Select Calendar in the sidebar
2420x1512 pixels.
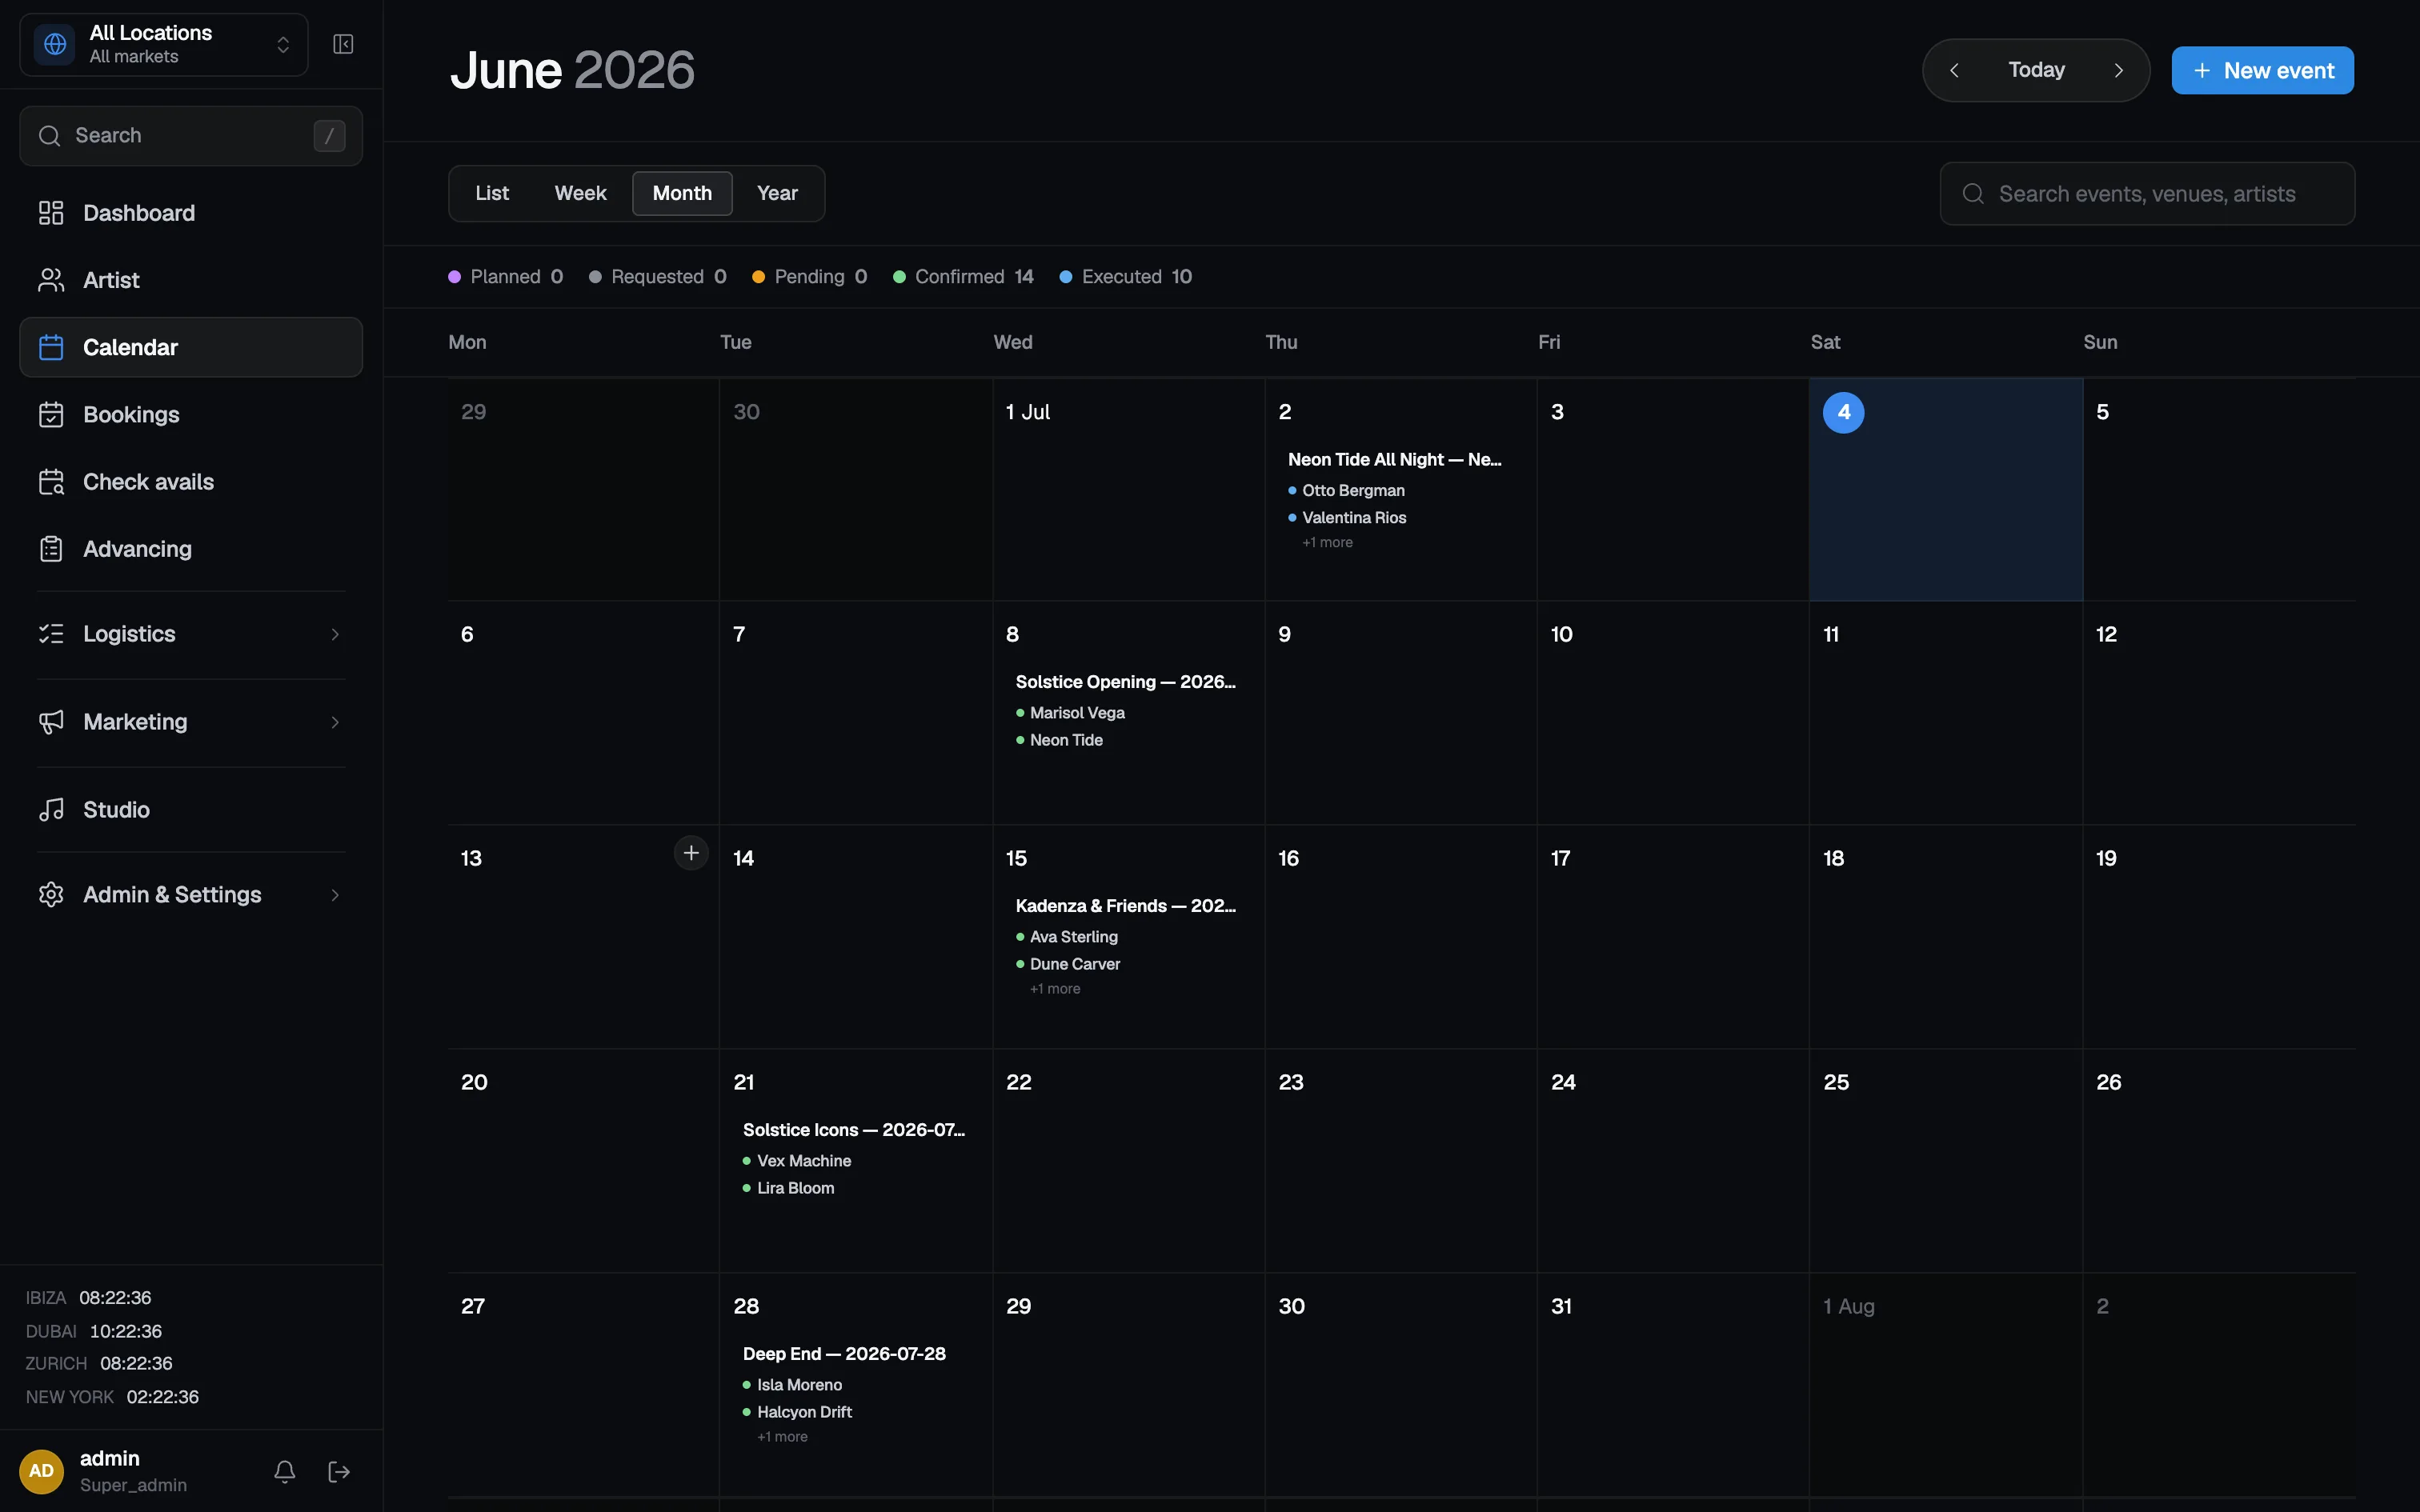pyautogui.click(x=191, y=347)
